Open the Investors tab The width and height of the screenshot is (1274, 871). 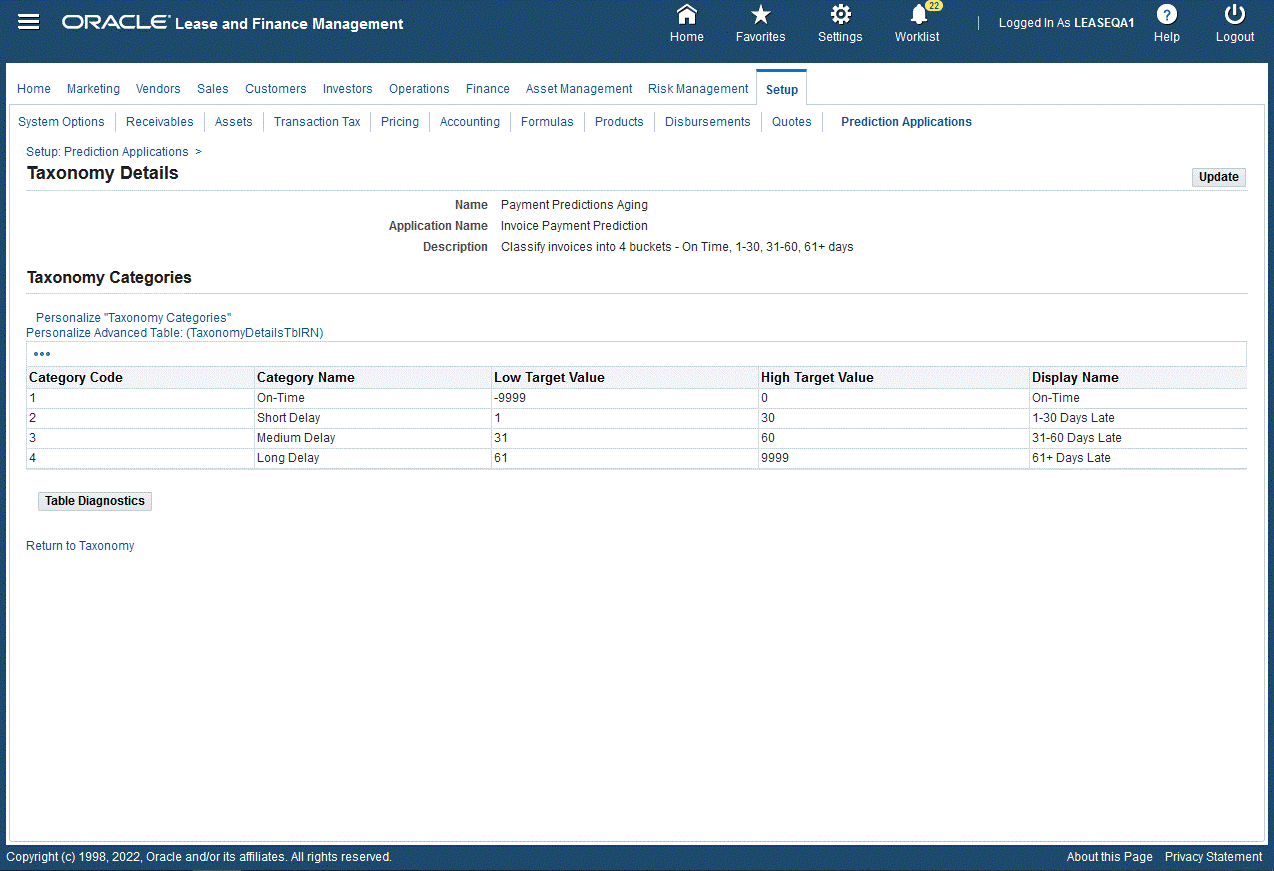[x=348, y=89]
